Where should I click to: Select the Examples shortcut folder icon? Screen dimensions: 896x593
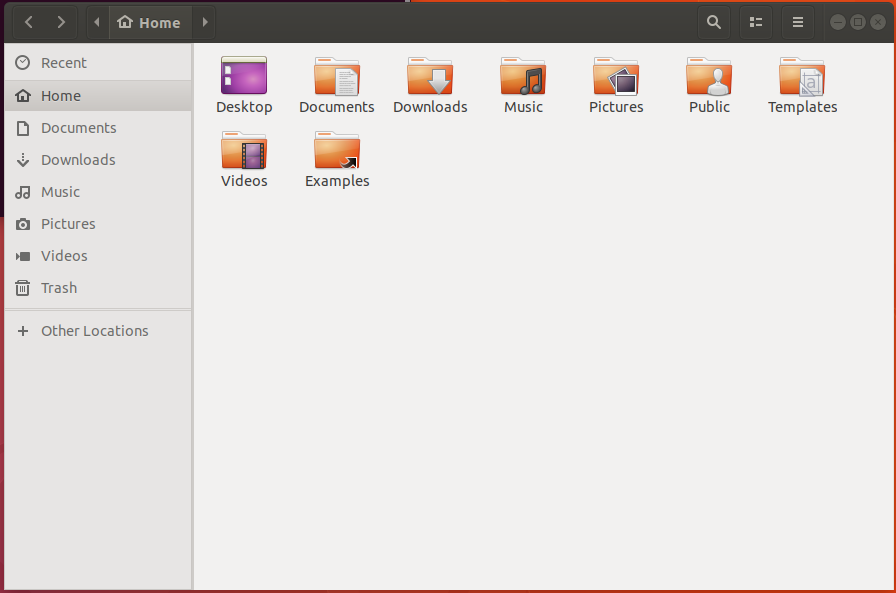[x=337, y=150]
